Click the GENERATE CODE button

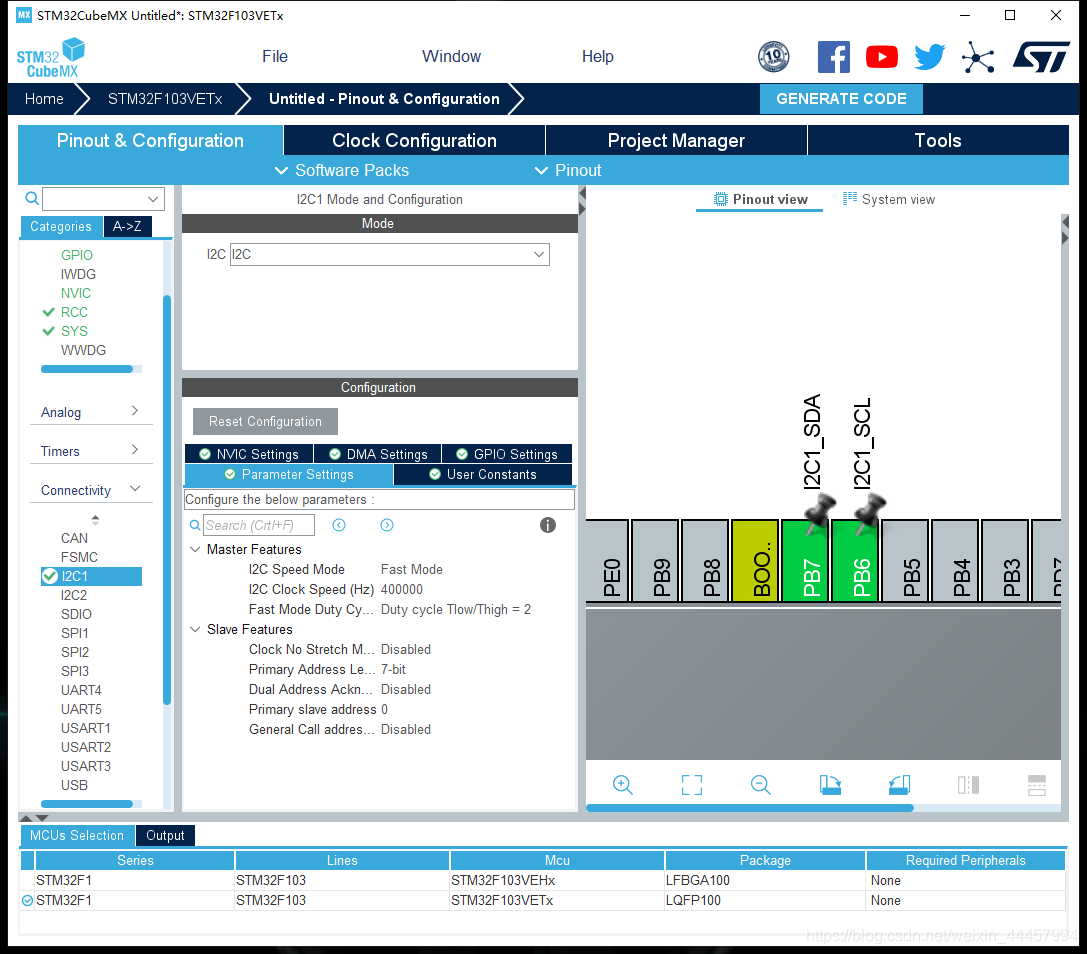click(841, 99)
